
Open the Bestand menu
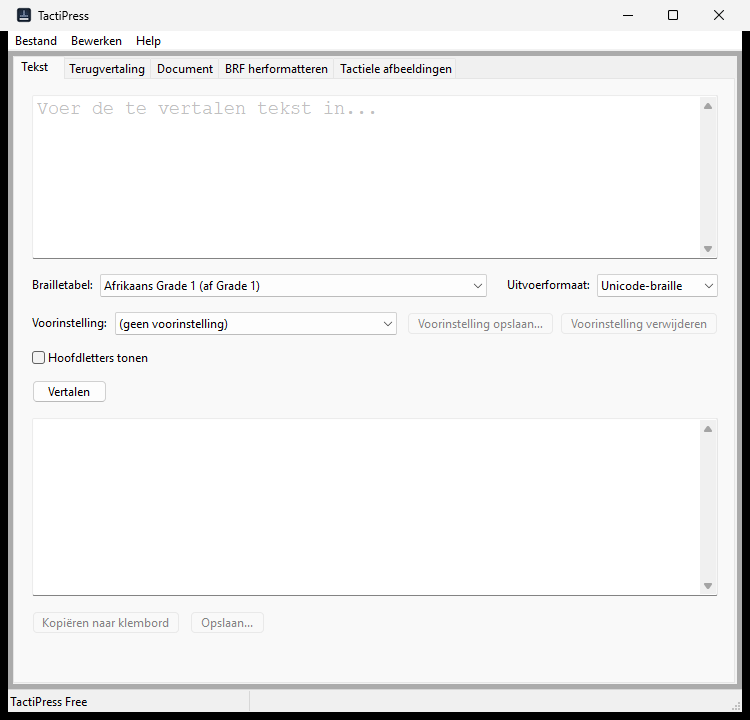(x=36, y=41)
